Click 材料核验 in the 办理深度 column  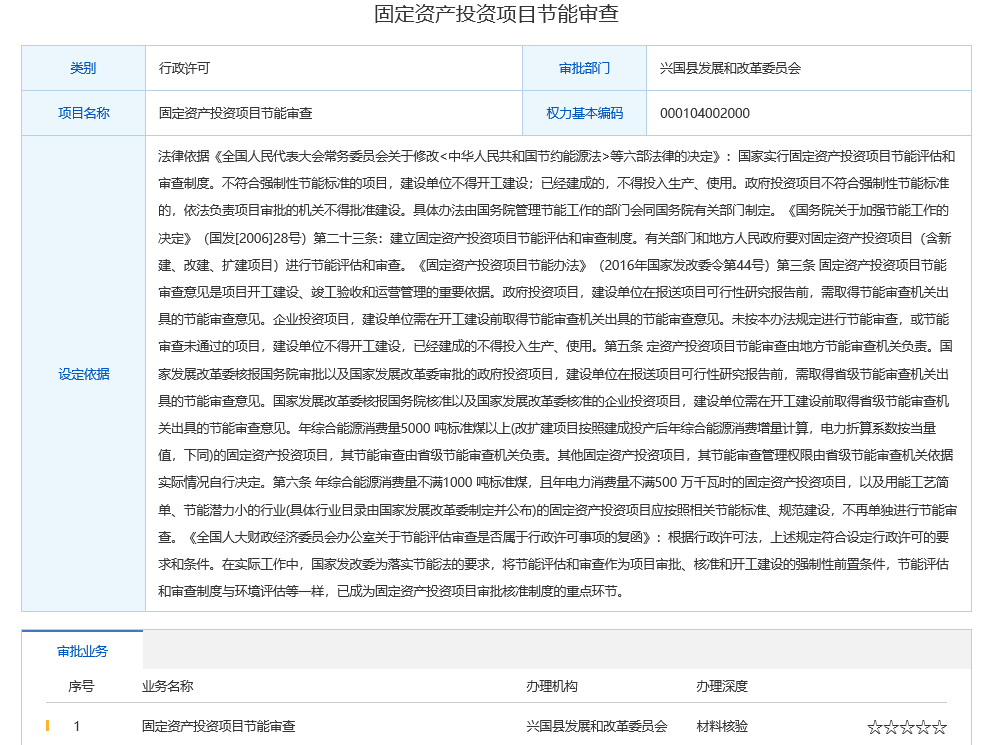721,726
